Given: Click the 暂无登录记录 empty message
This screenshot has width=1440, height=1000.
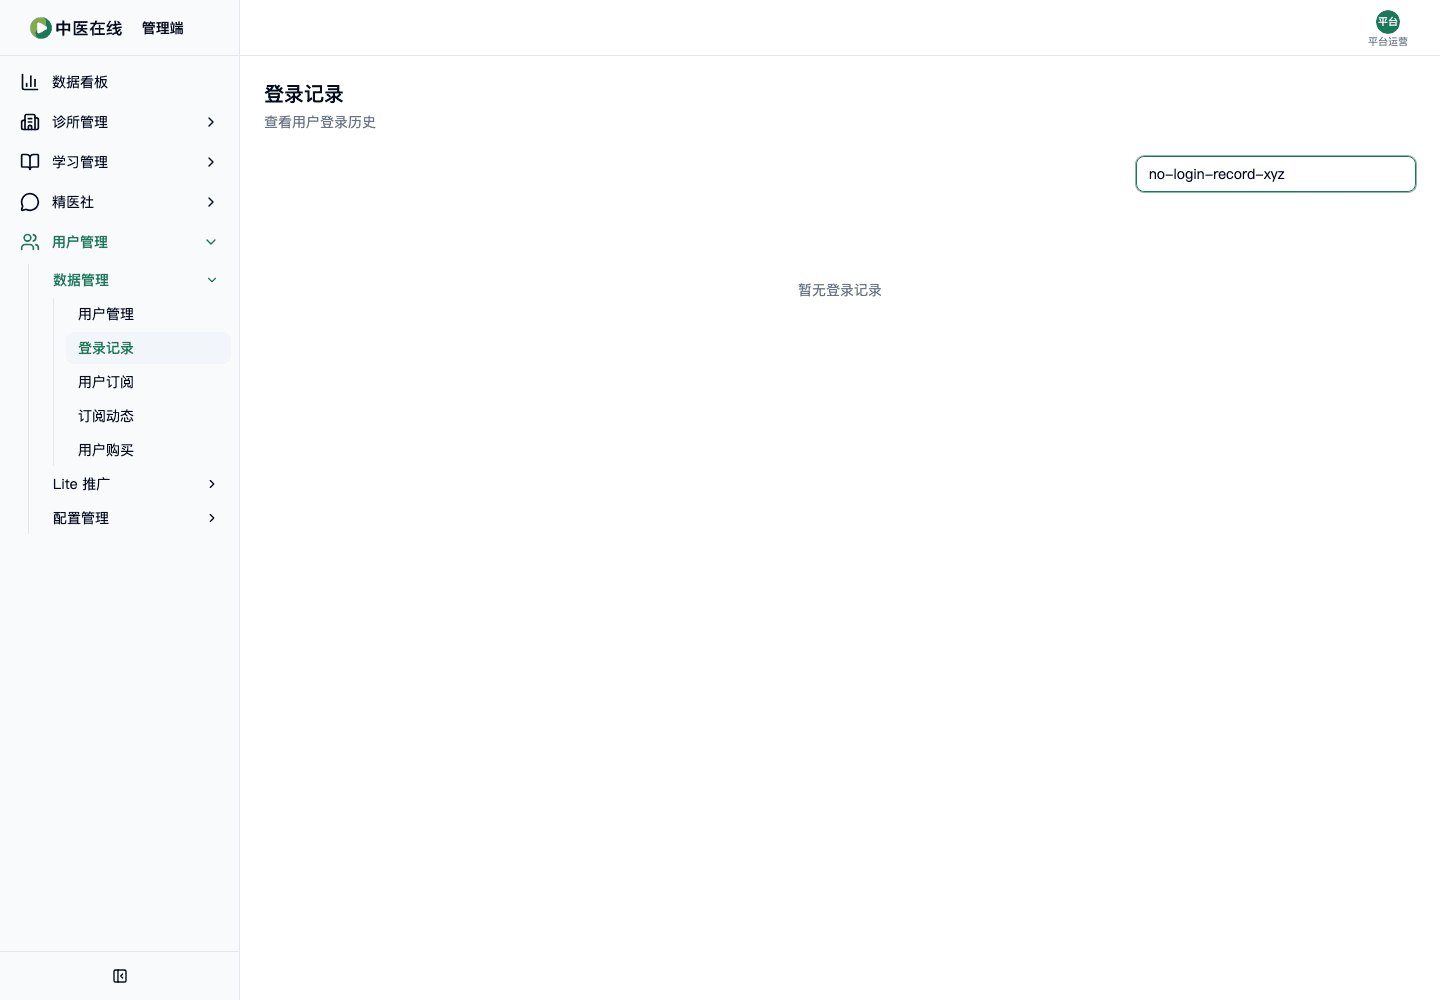Looking at the screenshot, I should pyautogui.click(x=840, y=290).
